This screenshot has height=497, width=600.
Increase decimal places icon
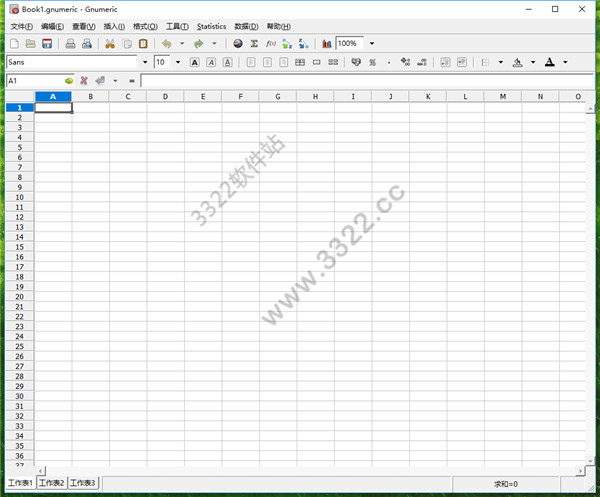coord(406,62)
